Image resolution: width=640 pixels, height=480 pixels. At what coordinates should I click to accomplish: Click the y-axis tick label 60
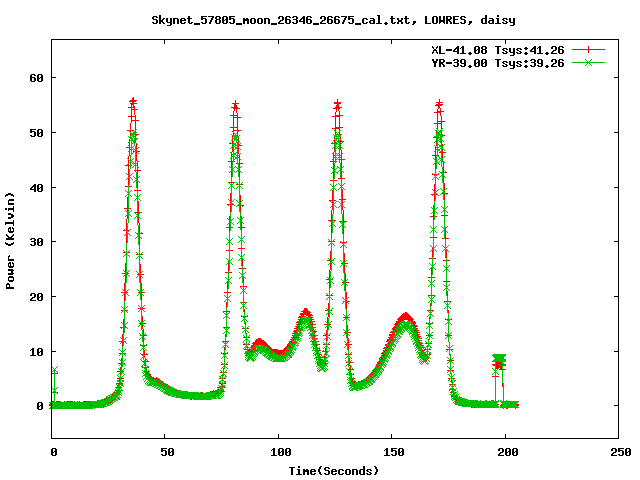coord(36,78)
